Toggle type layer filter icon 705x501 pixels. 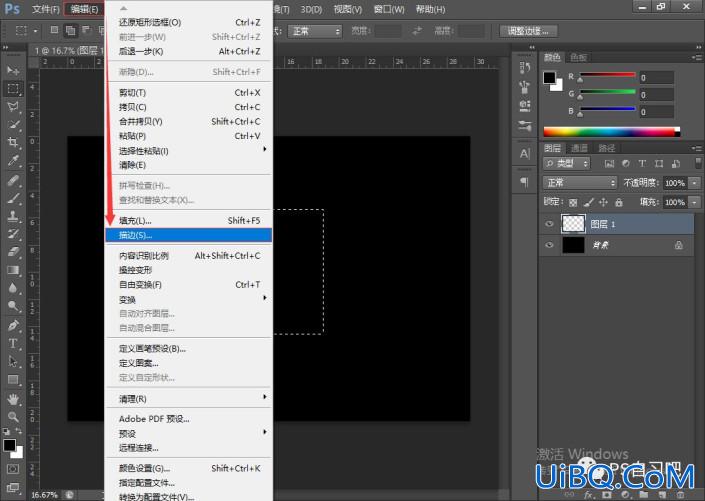click(x=642, y=164)
